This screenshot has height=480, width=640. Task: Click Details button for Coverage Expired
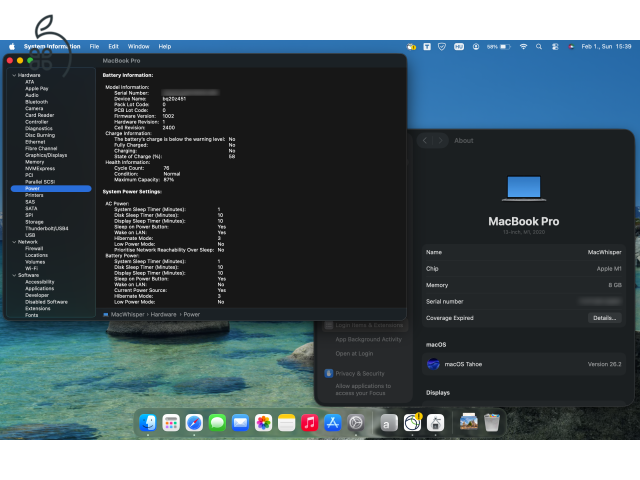pos(604,318)
